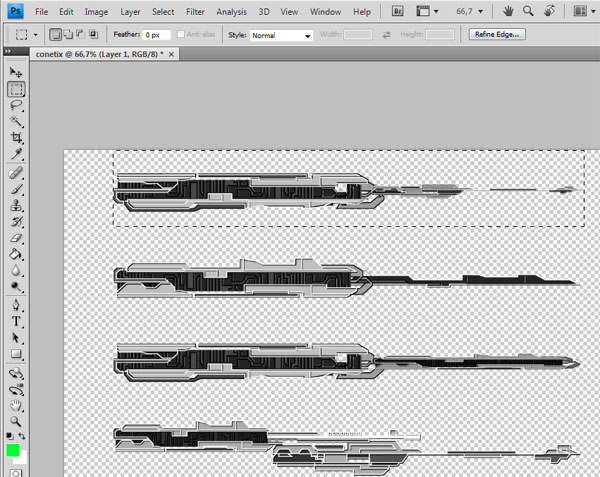The width and height of the screenshot is (600, 477).
Task: Select the Eyedropper tool
Action: click(x=16, y=154)
